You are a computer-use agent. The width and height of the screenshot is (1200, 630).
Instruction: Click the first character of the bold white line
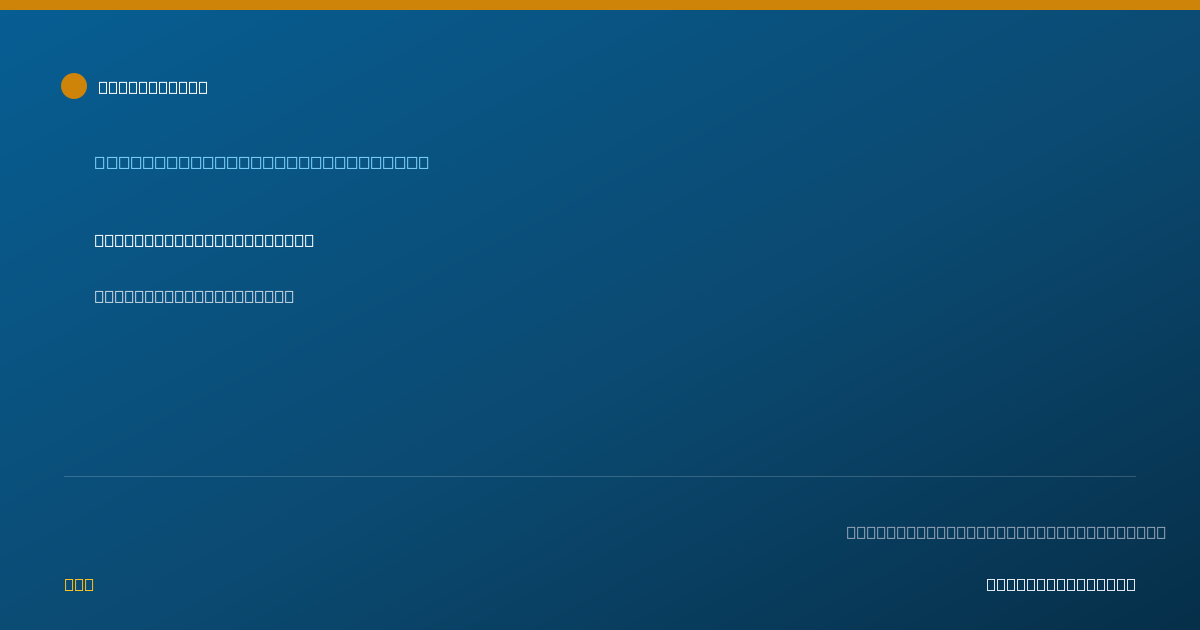99,240
